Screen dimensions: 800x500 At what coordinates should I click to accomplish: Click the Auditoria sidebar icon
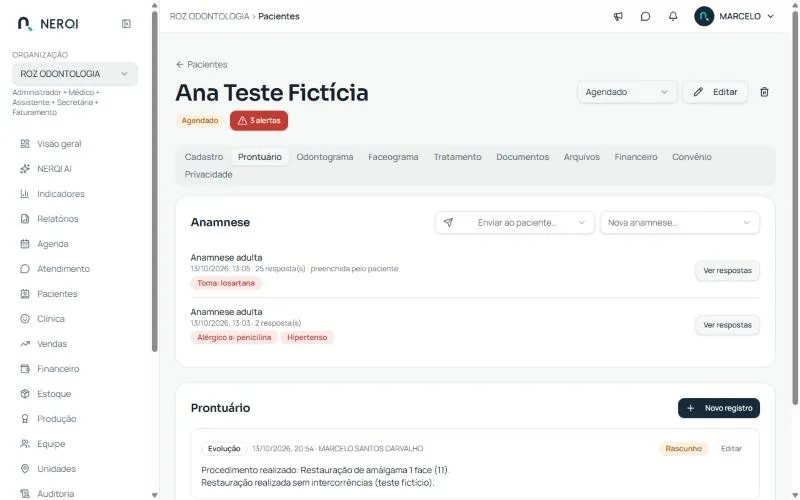pos(24,494)
